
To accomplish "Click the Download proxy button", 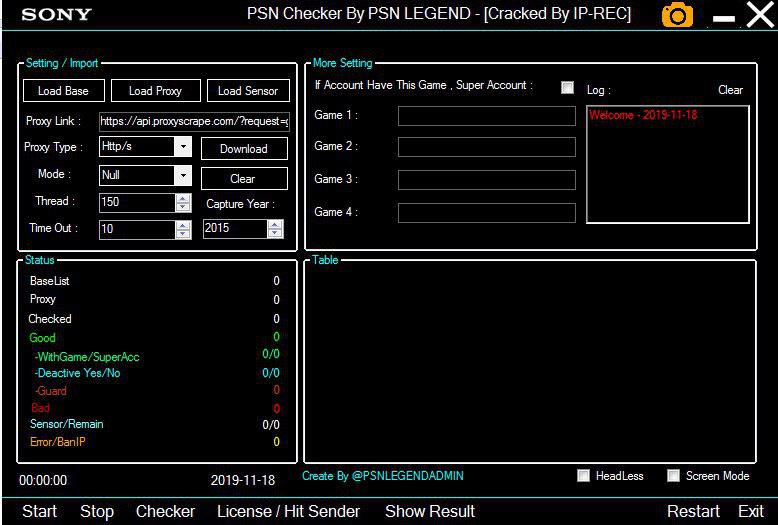I will pyautogui.click(x=244, y=149).
